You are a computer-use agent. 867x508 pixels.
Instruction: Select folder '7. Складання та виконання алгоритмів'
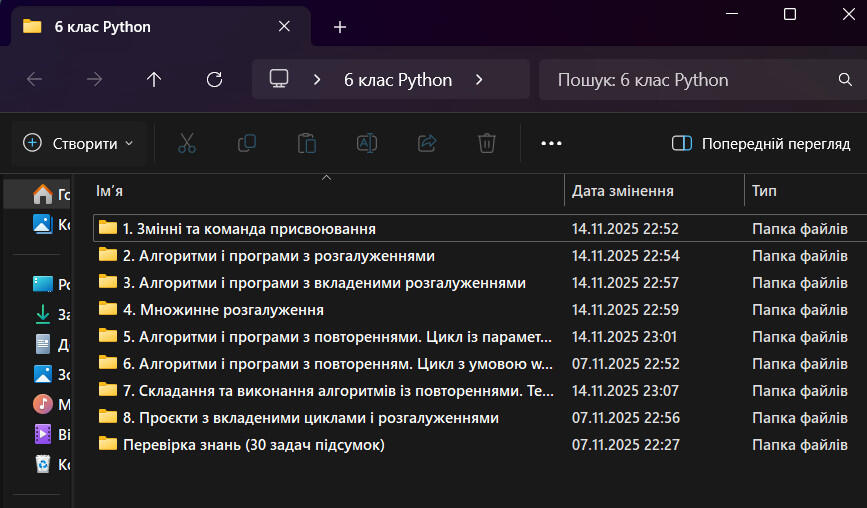coord(480,390)
